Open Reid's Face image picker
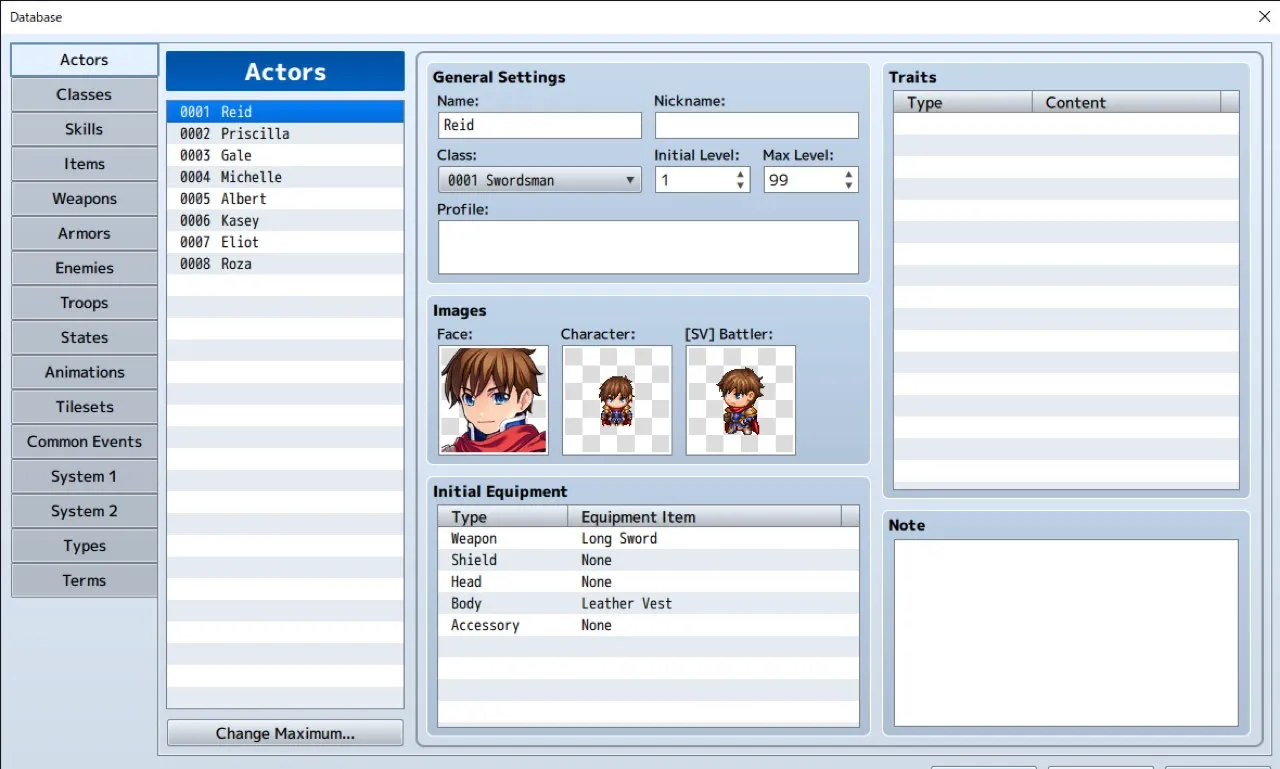The height and width of the screenshot is (769, 1280). [493, 401]
